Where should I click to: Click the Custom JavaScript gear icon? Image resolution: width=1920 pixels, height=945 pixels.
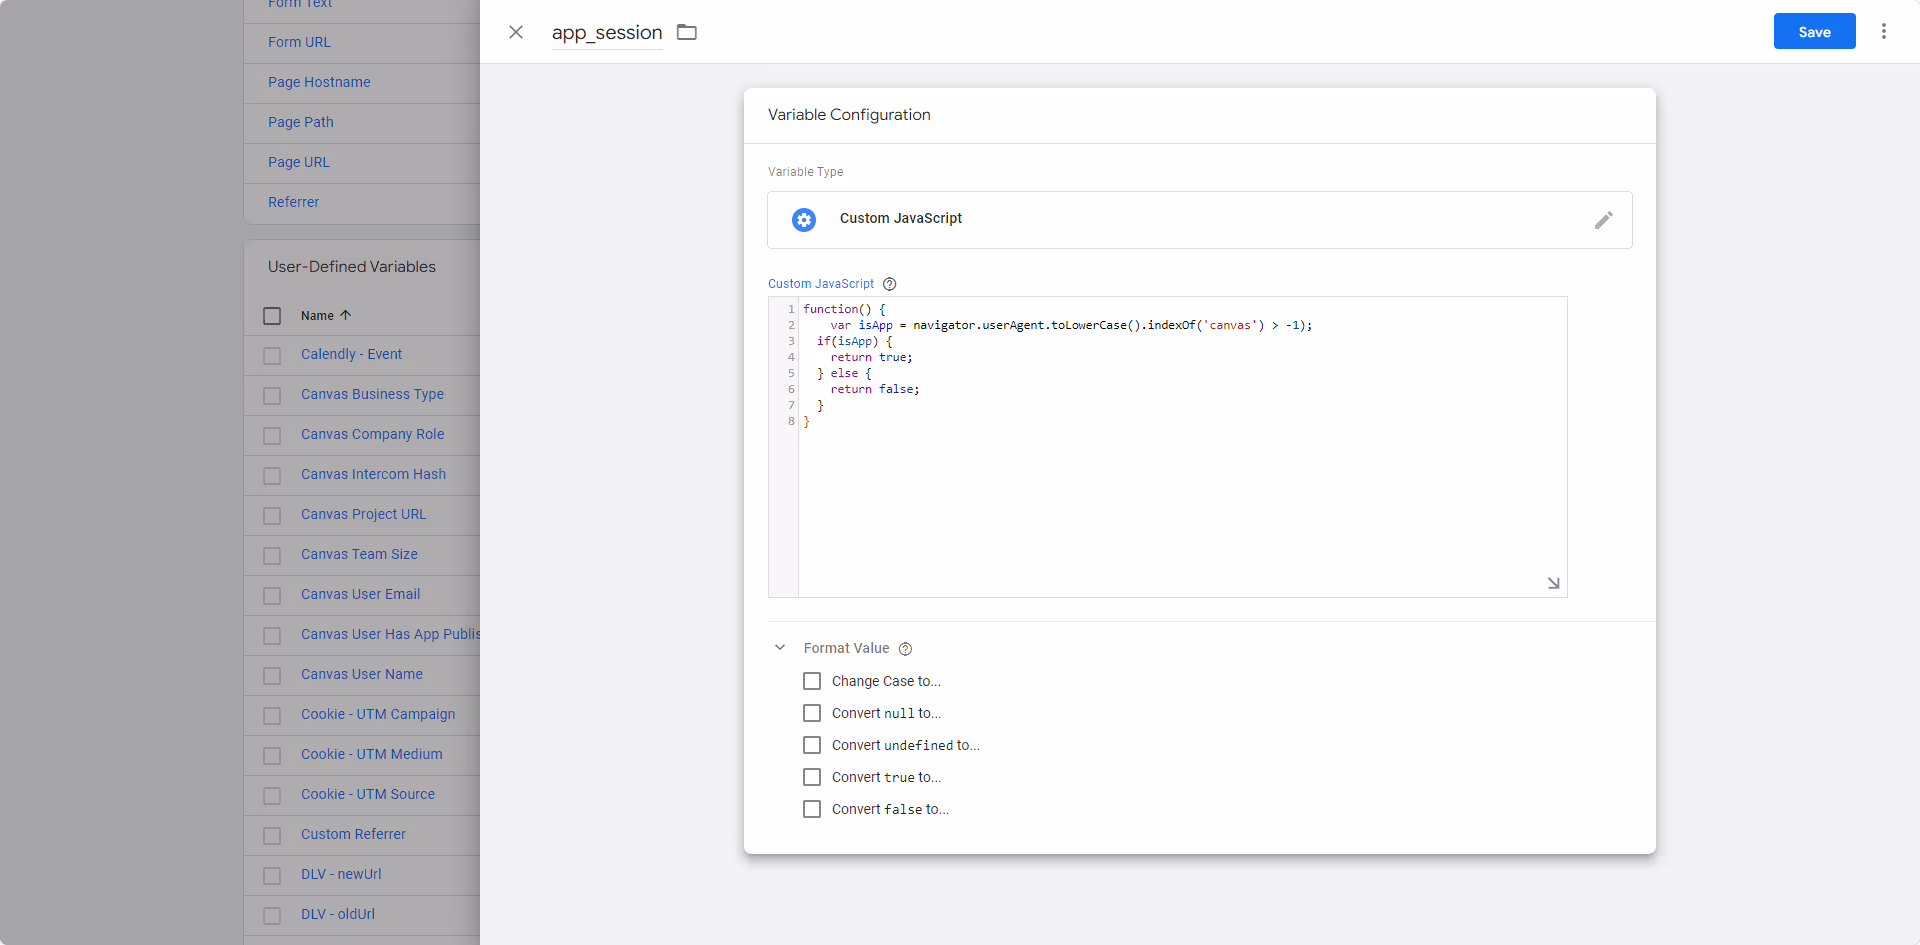(804, 220)
